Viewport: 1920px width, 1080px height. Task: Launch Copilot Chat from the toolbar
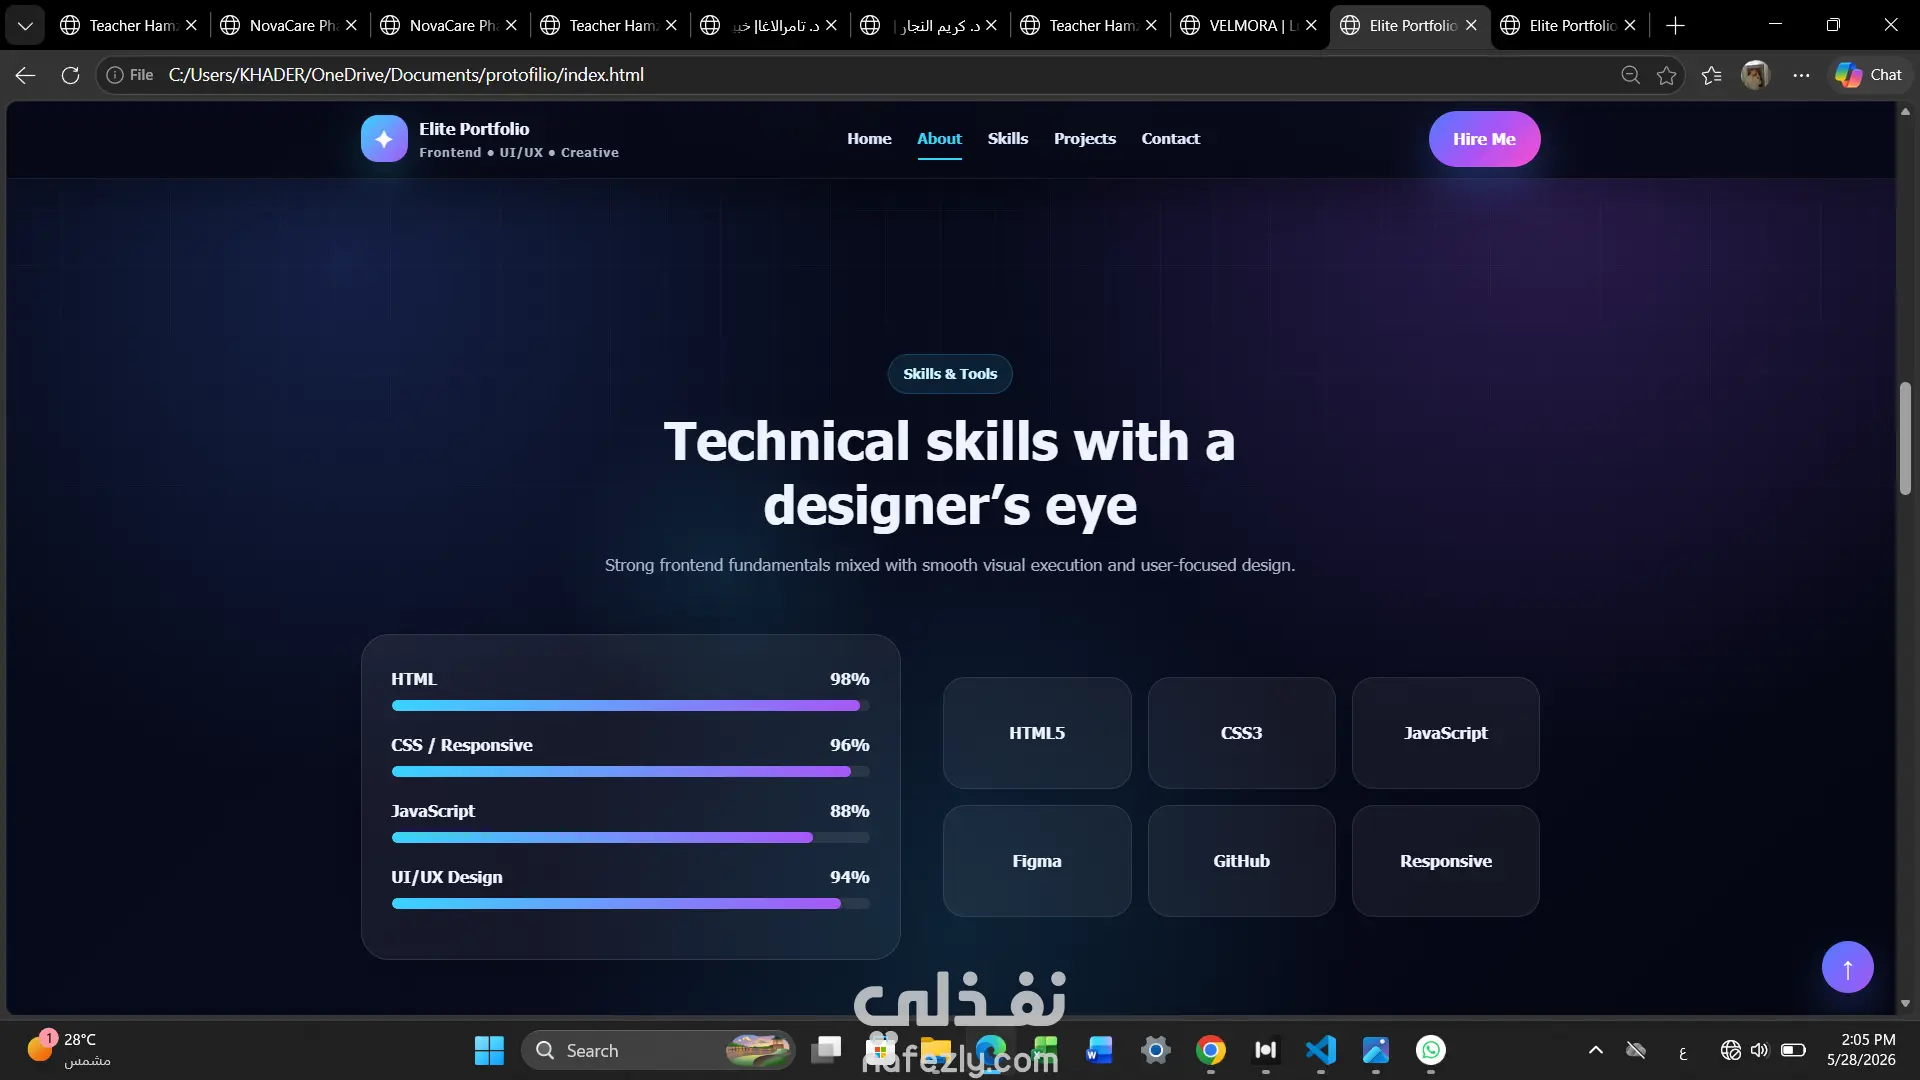[x=1868, y=75]
